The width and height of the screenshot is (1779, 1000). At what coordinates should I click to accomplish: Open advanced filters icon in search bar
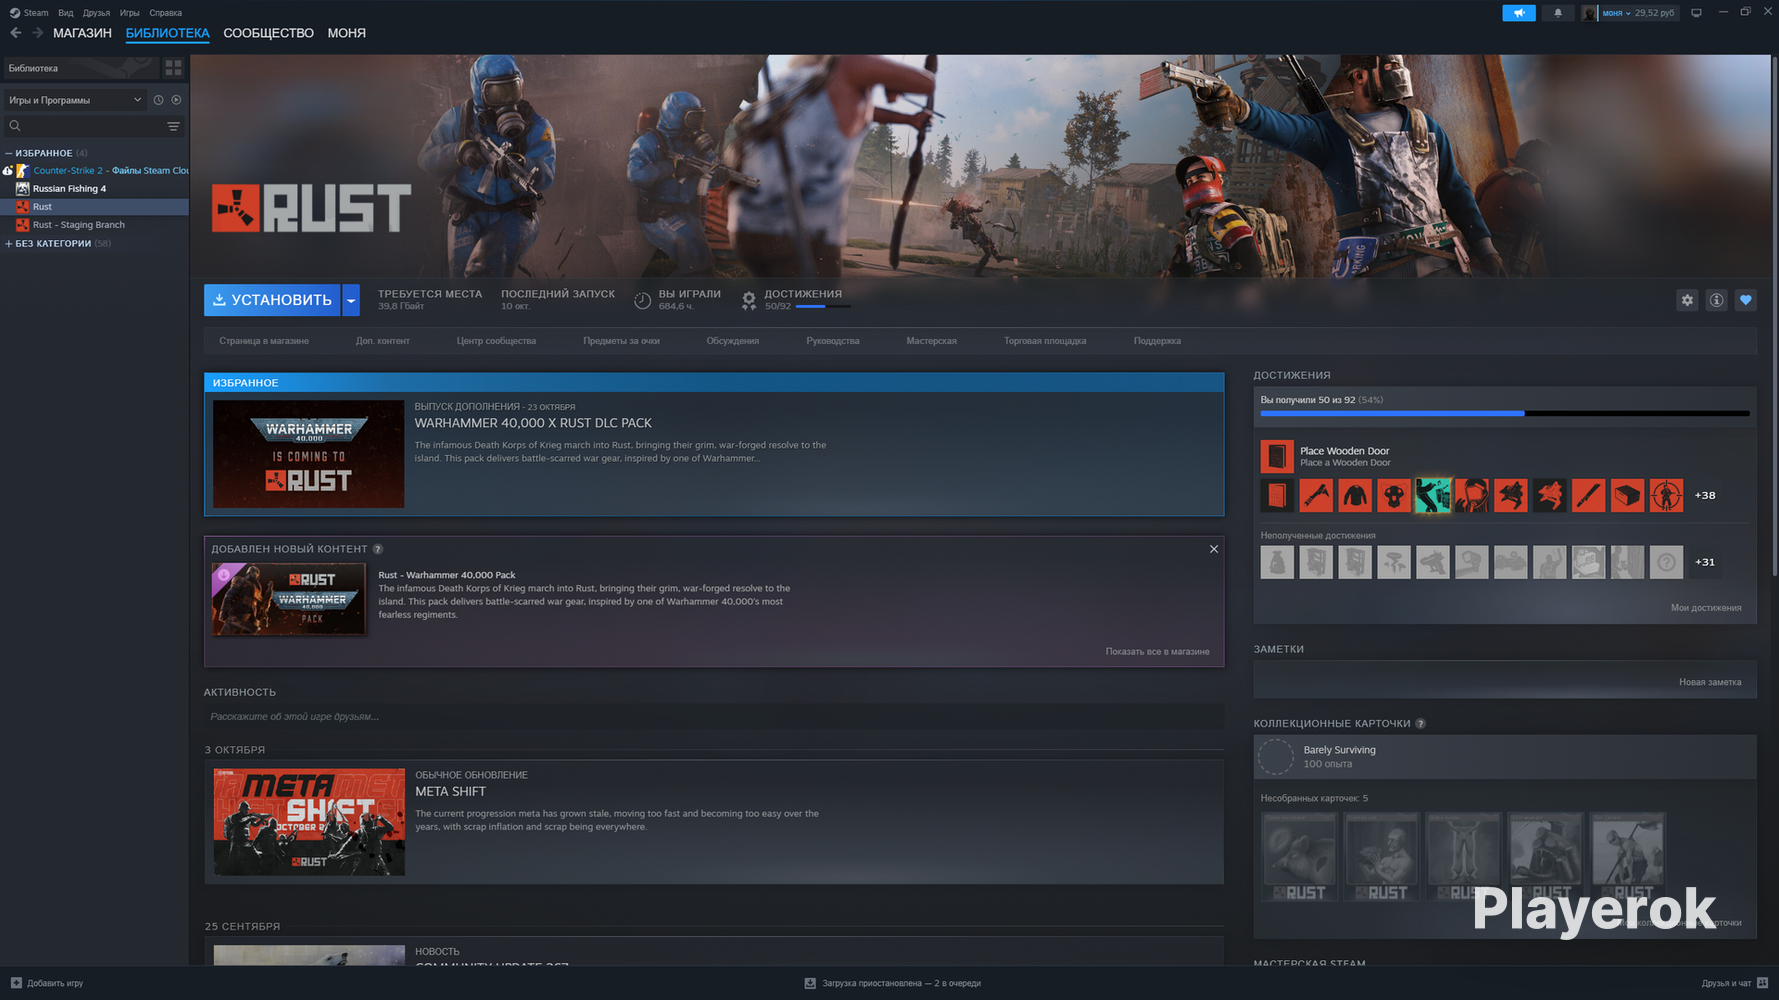click(x=173, y=126)
